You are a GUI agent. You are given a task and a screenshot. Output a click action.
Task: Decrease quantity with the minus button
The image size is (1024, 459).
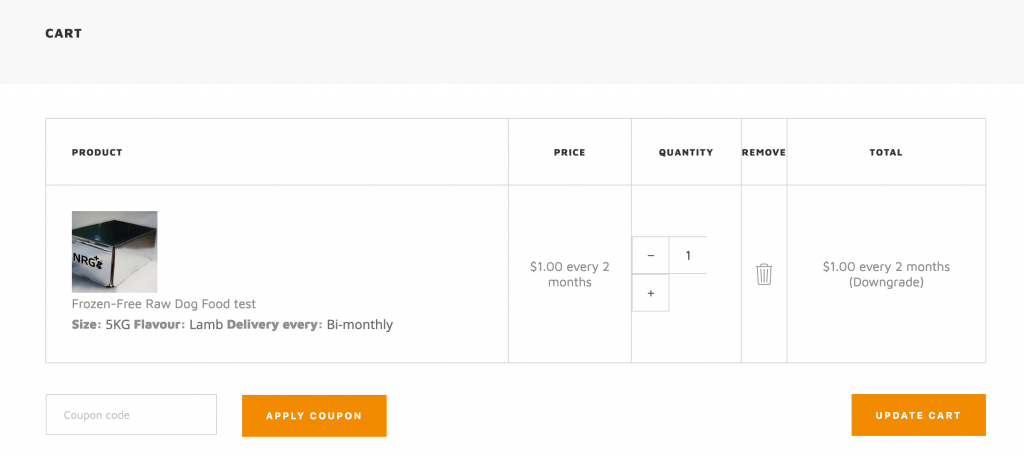tap(650, 255)
